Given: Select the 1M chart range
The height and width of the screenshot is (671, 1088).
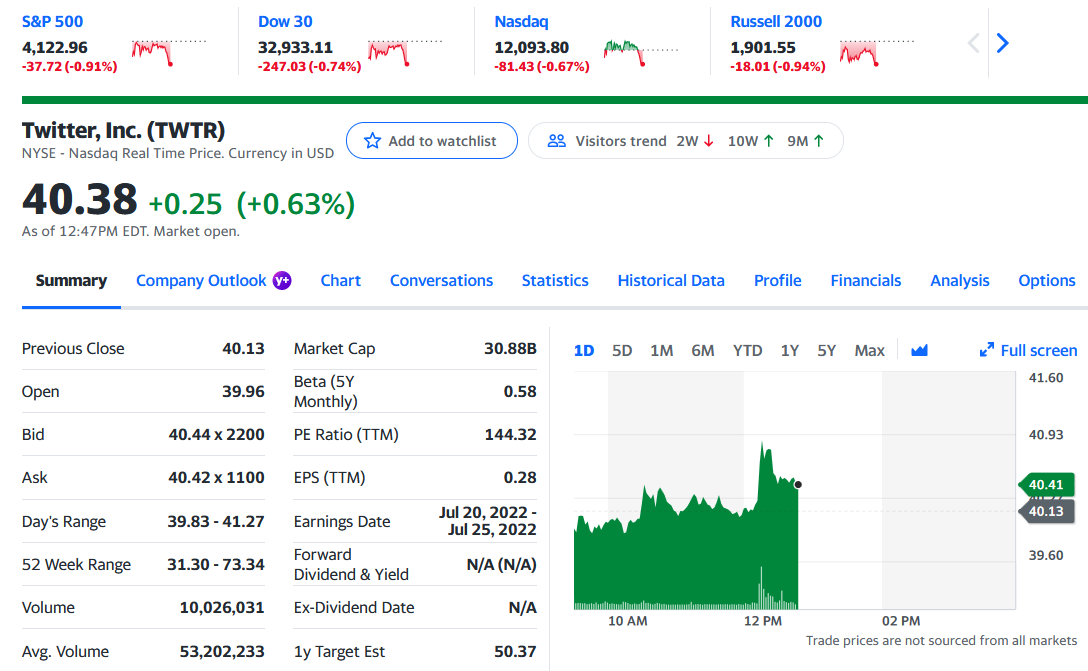Looking at the screenshot, I should coord(661,350).
